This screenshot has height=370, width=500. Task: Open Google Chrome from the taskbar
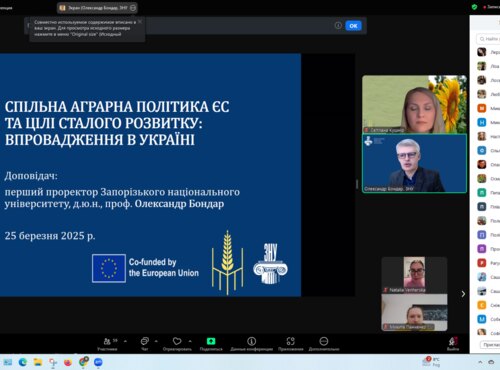(x=83, y=362)
